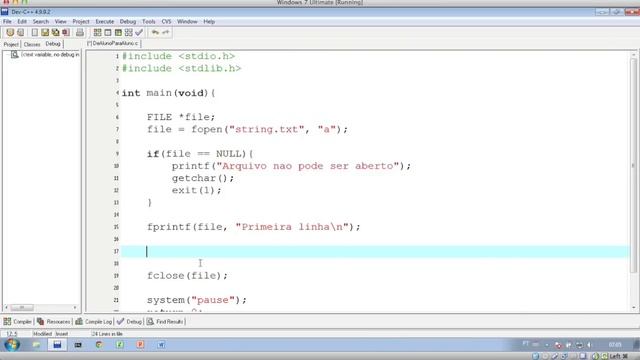640x360 pixels.
Task: Open the Debug menu in the menu bar
Action: [128, 22]
